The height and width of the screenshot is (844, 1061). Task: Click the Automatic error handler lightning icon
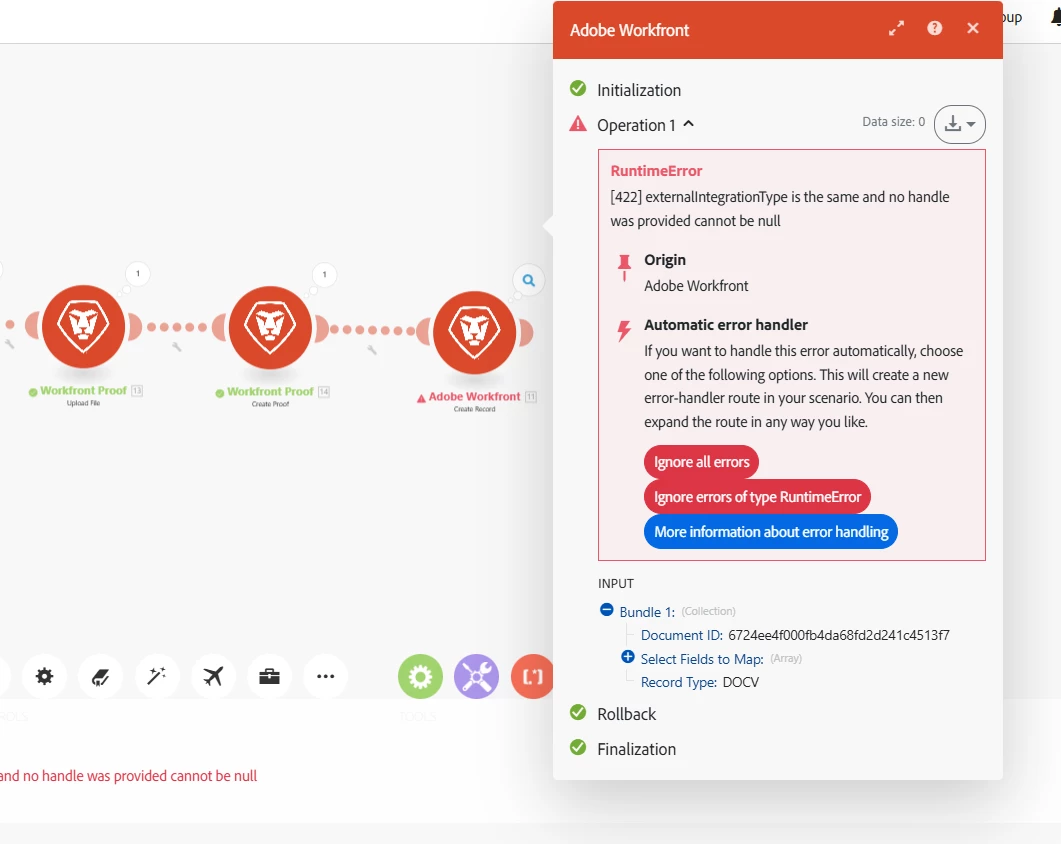pos(624,331)
